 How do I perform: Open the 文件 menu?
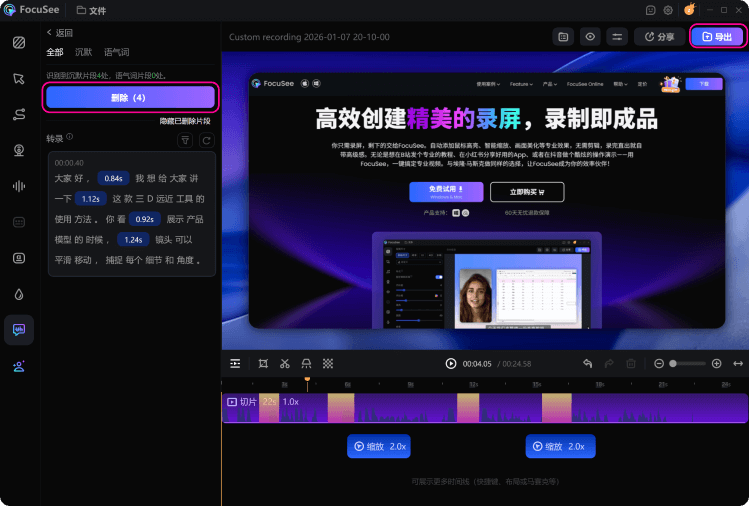point(91,10)
